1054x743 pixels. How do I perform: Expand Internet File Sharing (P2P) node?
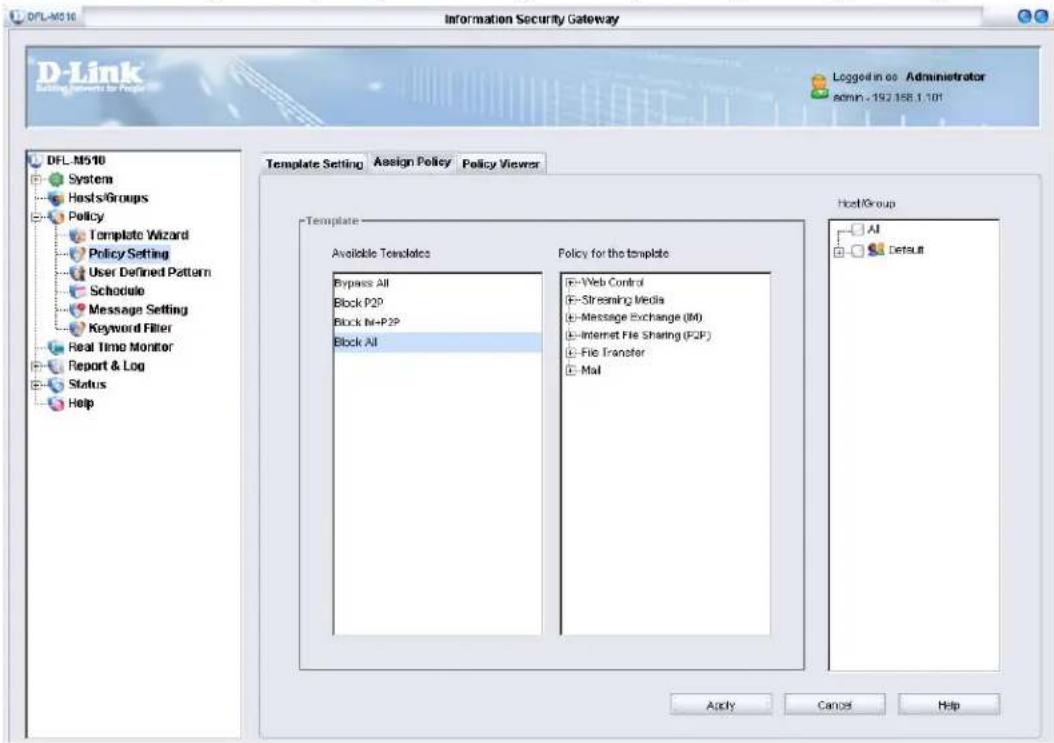tap(571, 335)
